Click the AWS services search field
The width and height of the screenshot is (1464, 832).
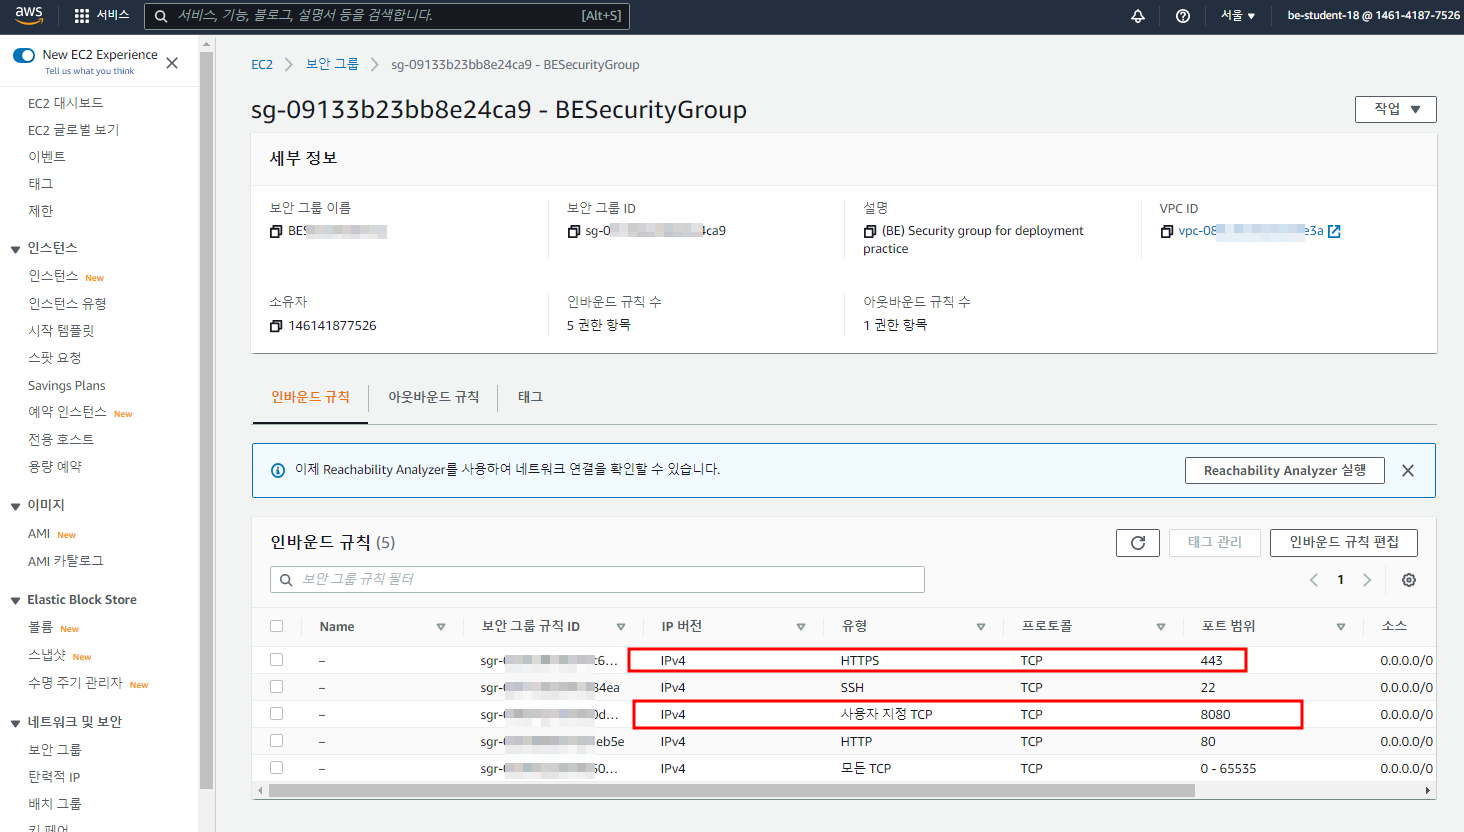point(387,16)
